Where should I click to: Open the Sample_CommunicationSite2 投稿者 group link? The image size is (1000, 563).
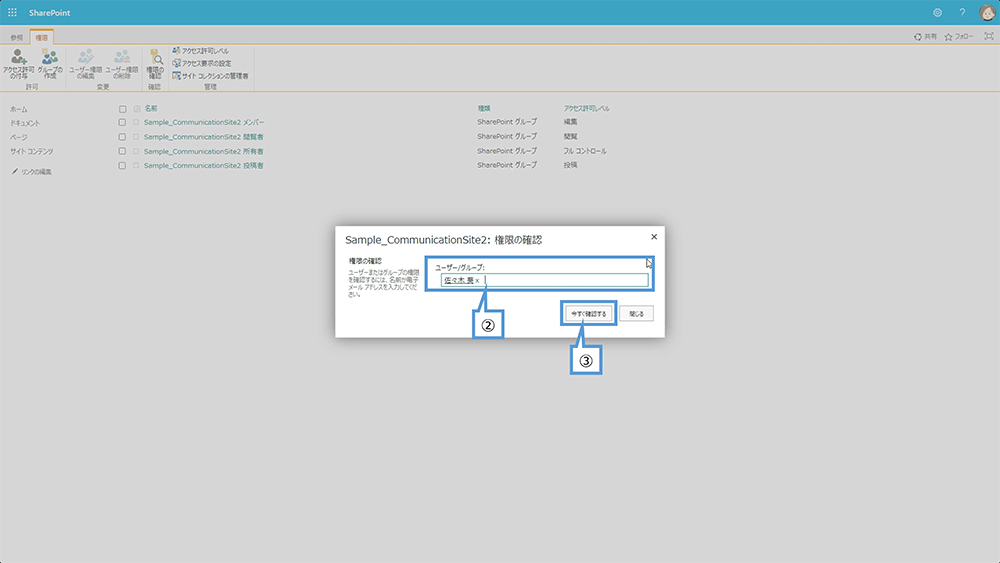[x=203, y=165]
